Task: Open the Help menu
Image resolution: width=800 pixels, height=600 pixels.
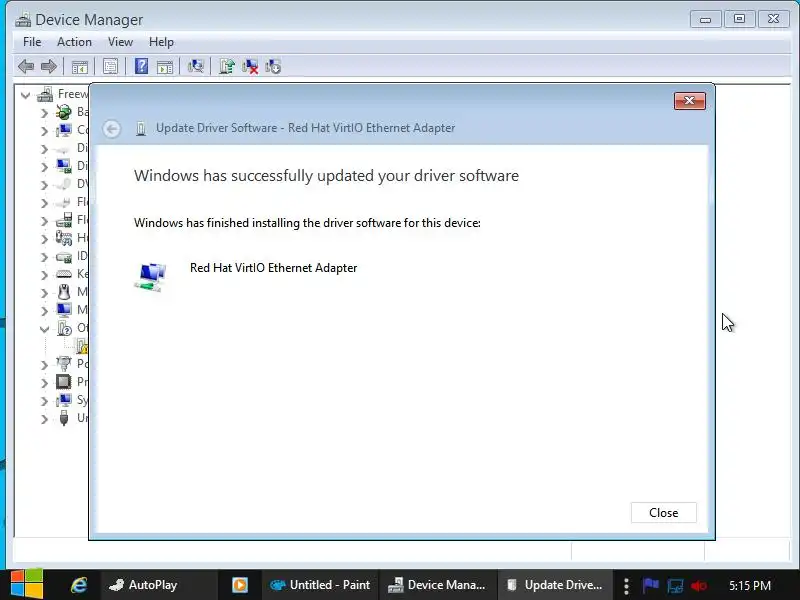Action: point(161,42)
